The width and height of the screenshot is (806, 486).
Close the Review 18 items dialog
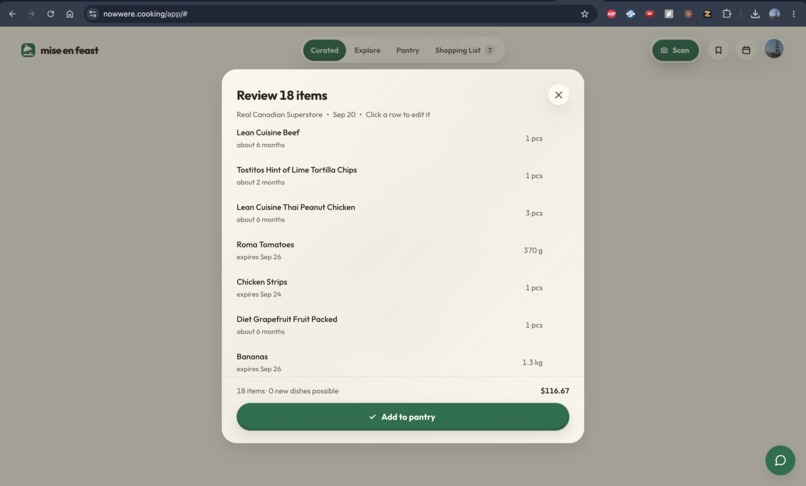[x=558, y=95]
